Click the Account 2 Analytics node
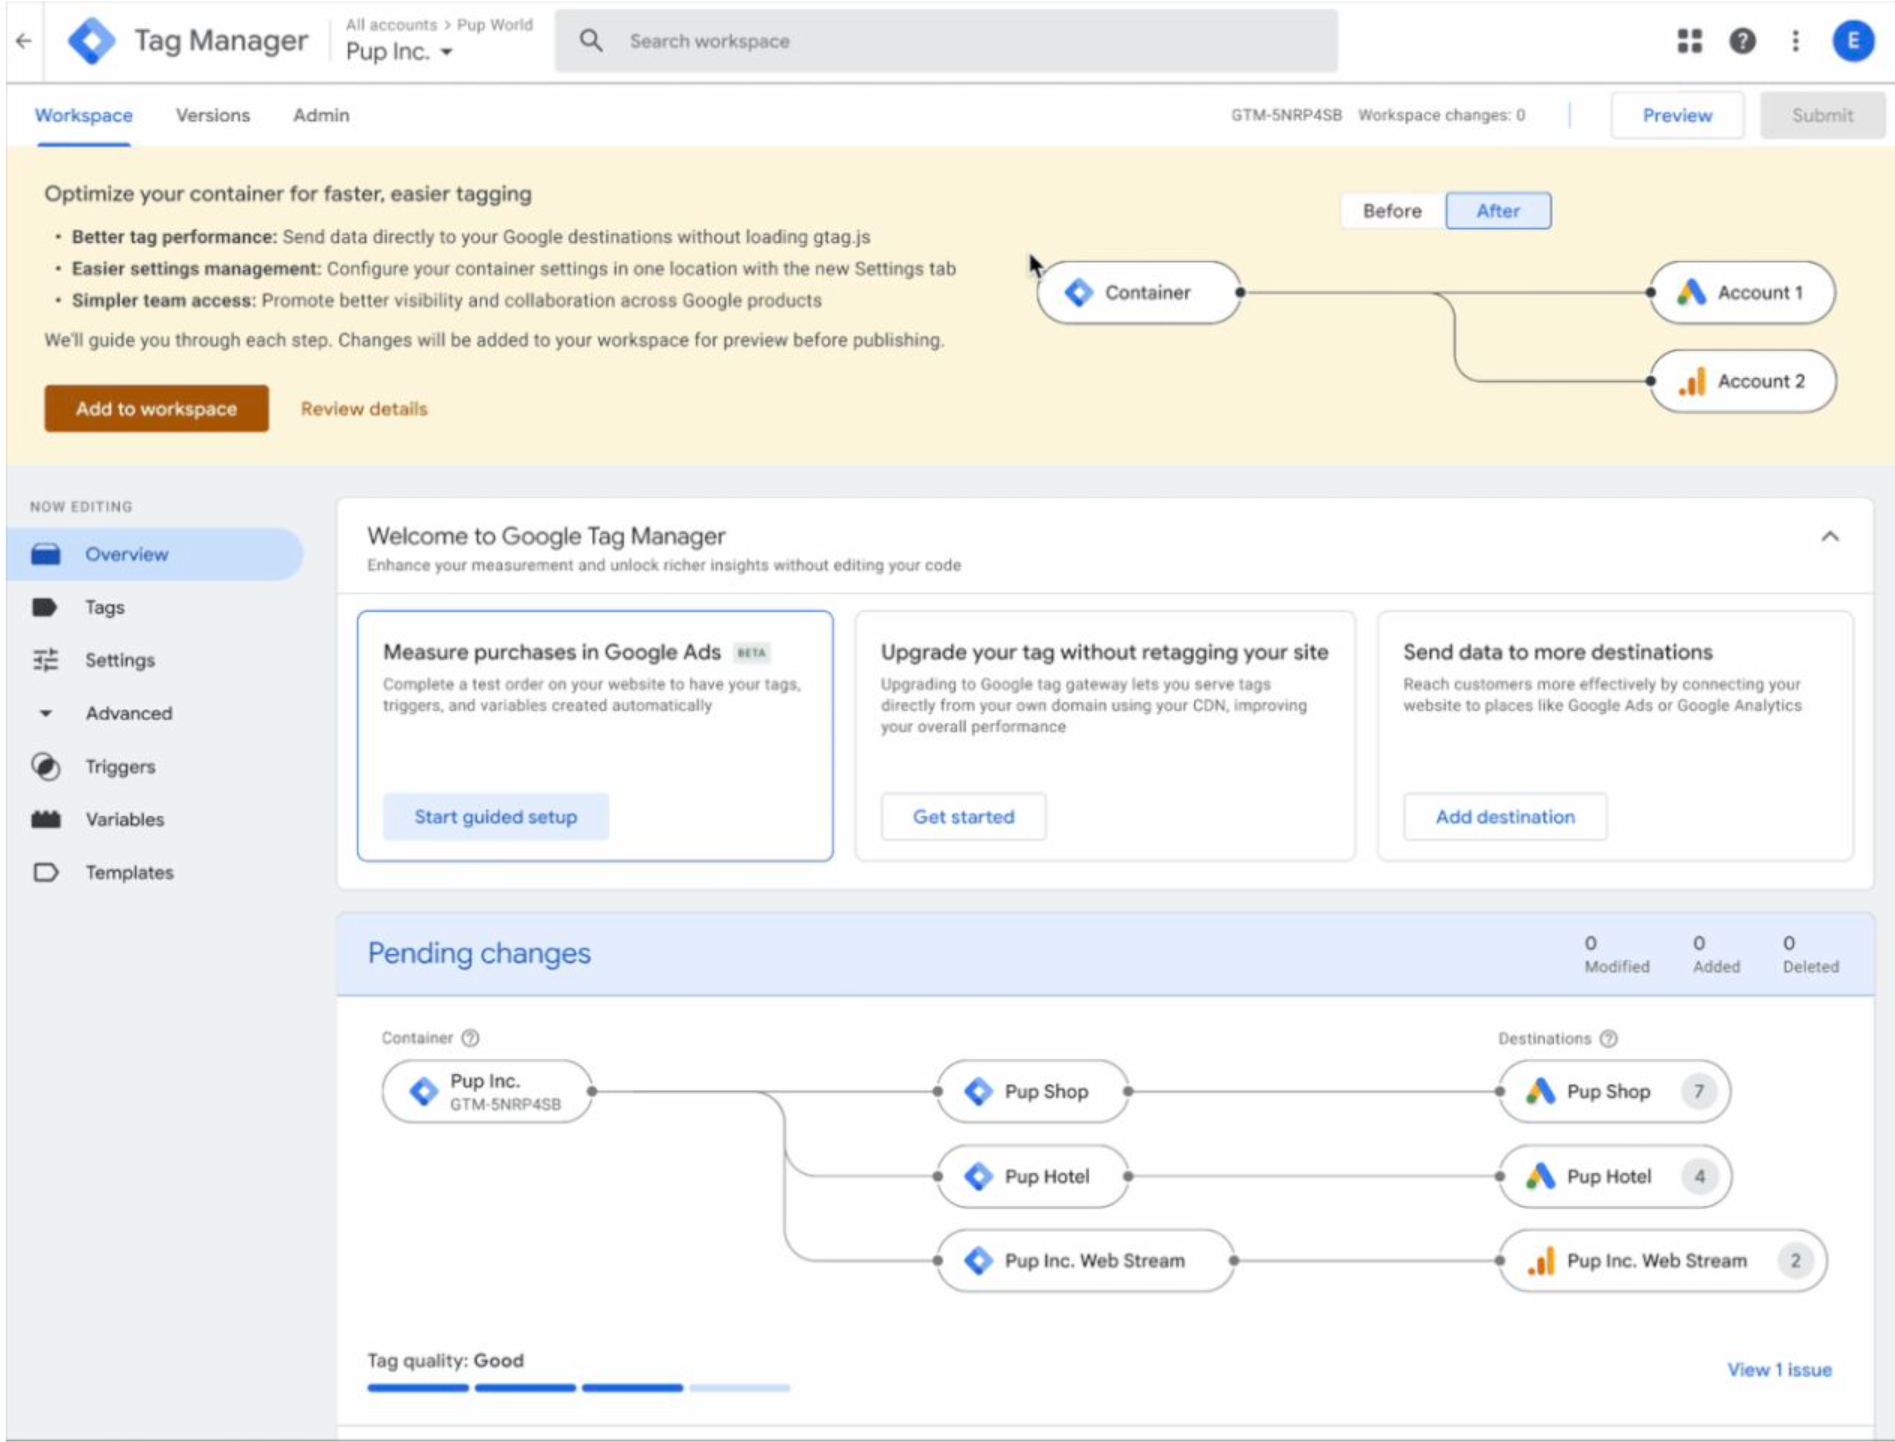 (1742, 381)
